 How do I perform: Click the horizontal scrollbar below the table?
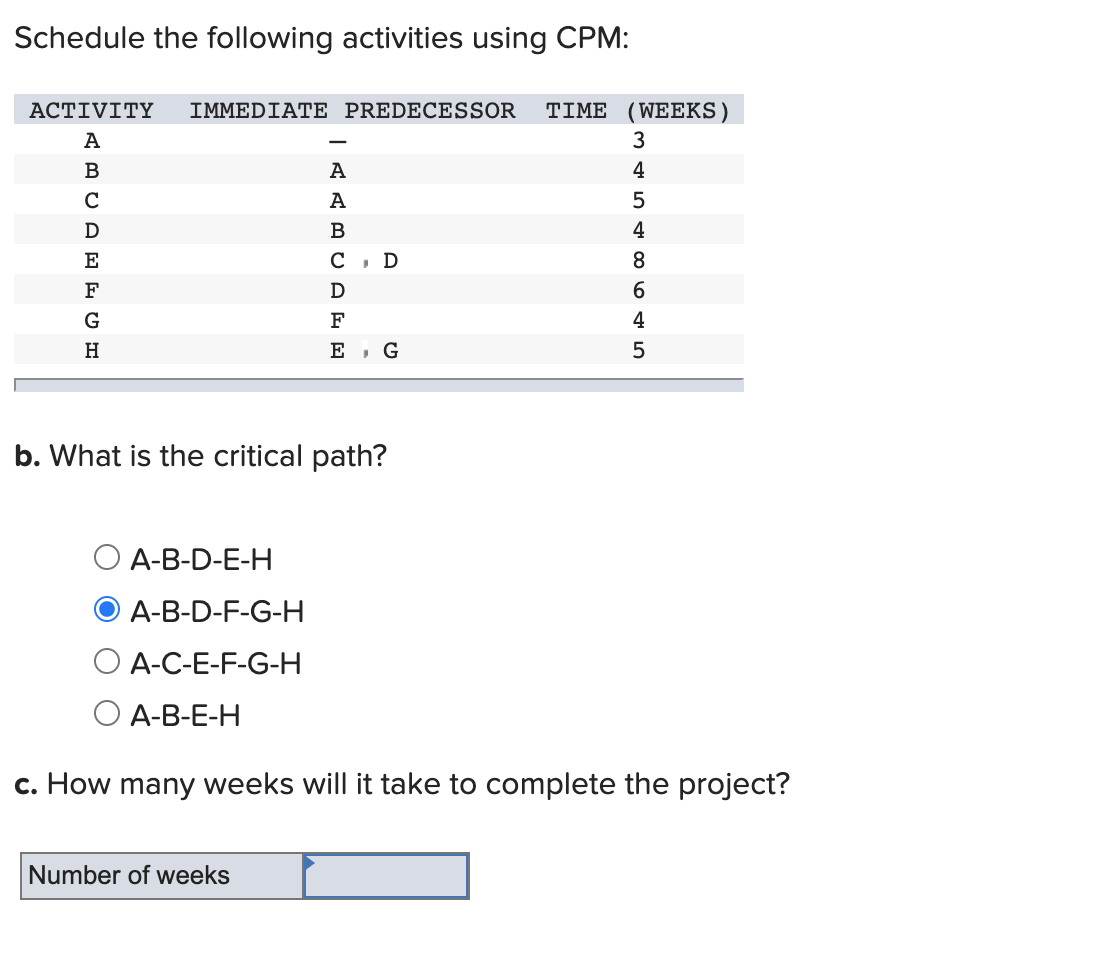click(x=380, y=383)
